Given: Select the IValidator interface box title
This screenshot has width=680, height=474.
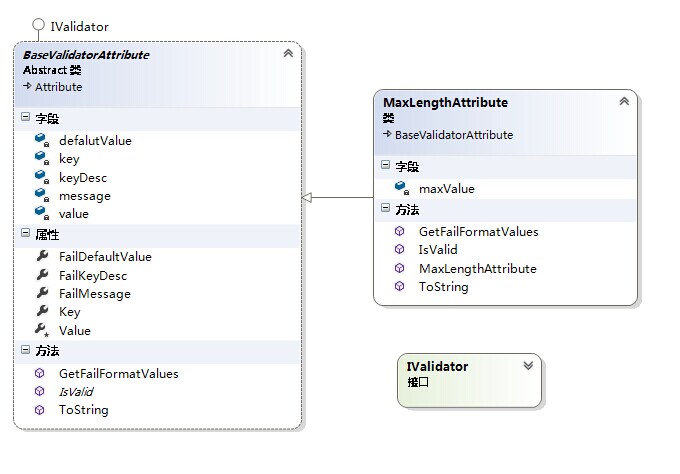Looking at the screenshot, I should (437, 366).
